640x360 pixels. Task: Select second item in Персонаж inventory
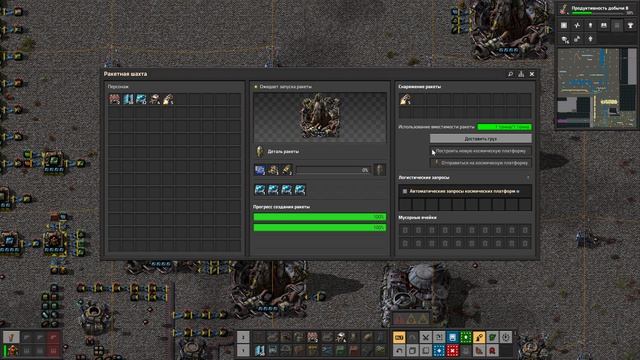pyautogui.click(x=128, y=99)
